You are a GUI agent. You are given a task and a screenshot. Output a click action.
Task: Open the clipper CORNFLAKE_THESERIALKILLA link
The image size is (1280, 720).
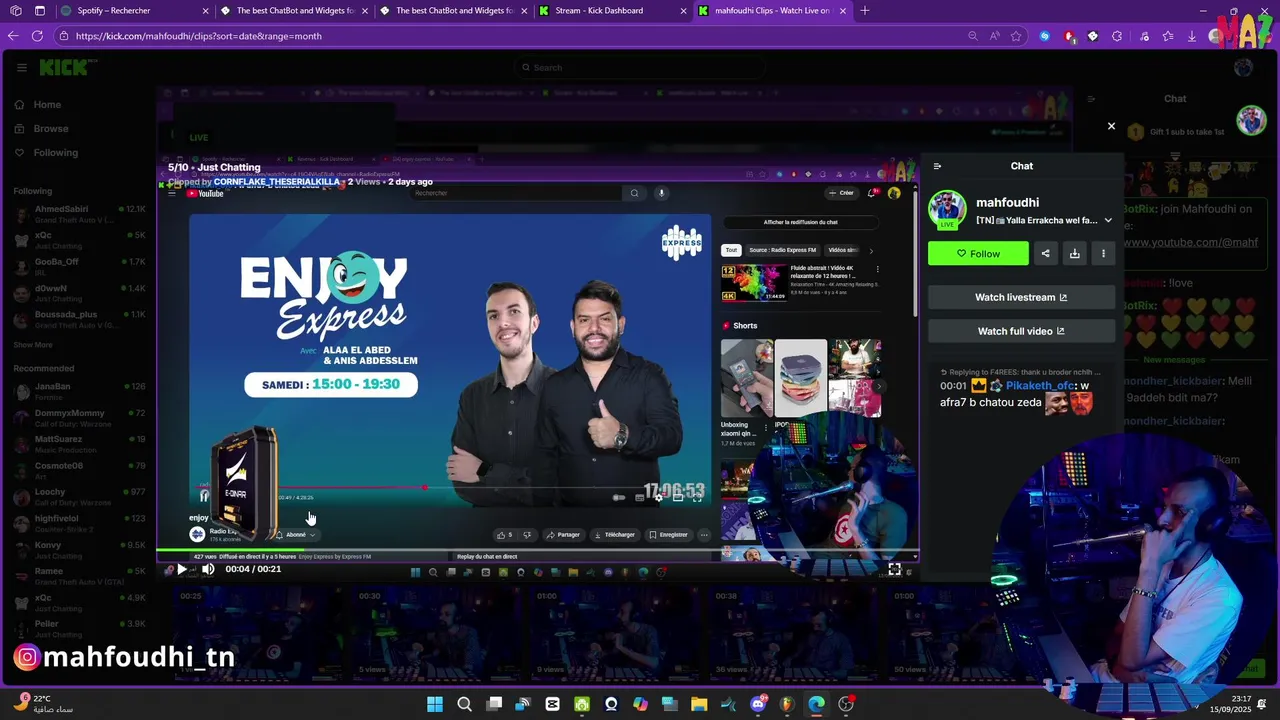[x=277, y=182]
